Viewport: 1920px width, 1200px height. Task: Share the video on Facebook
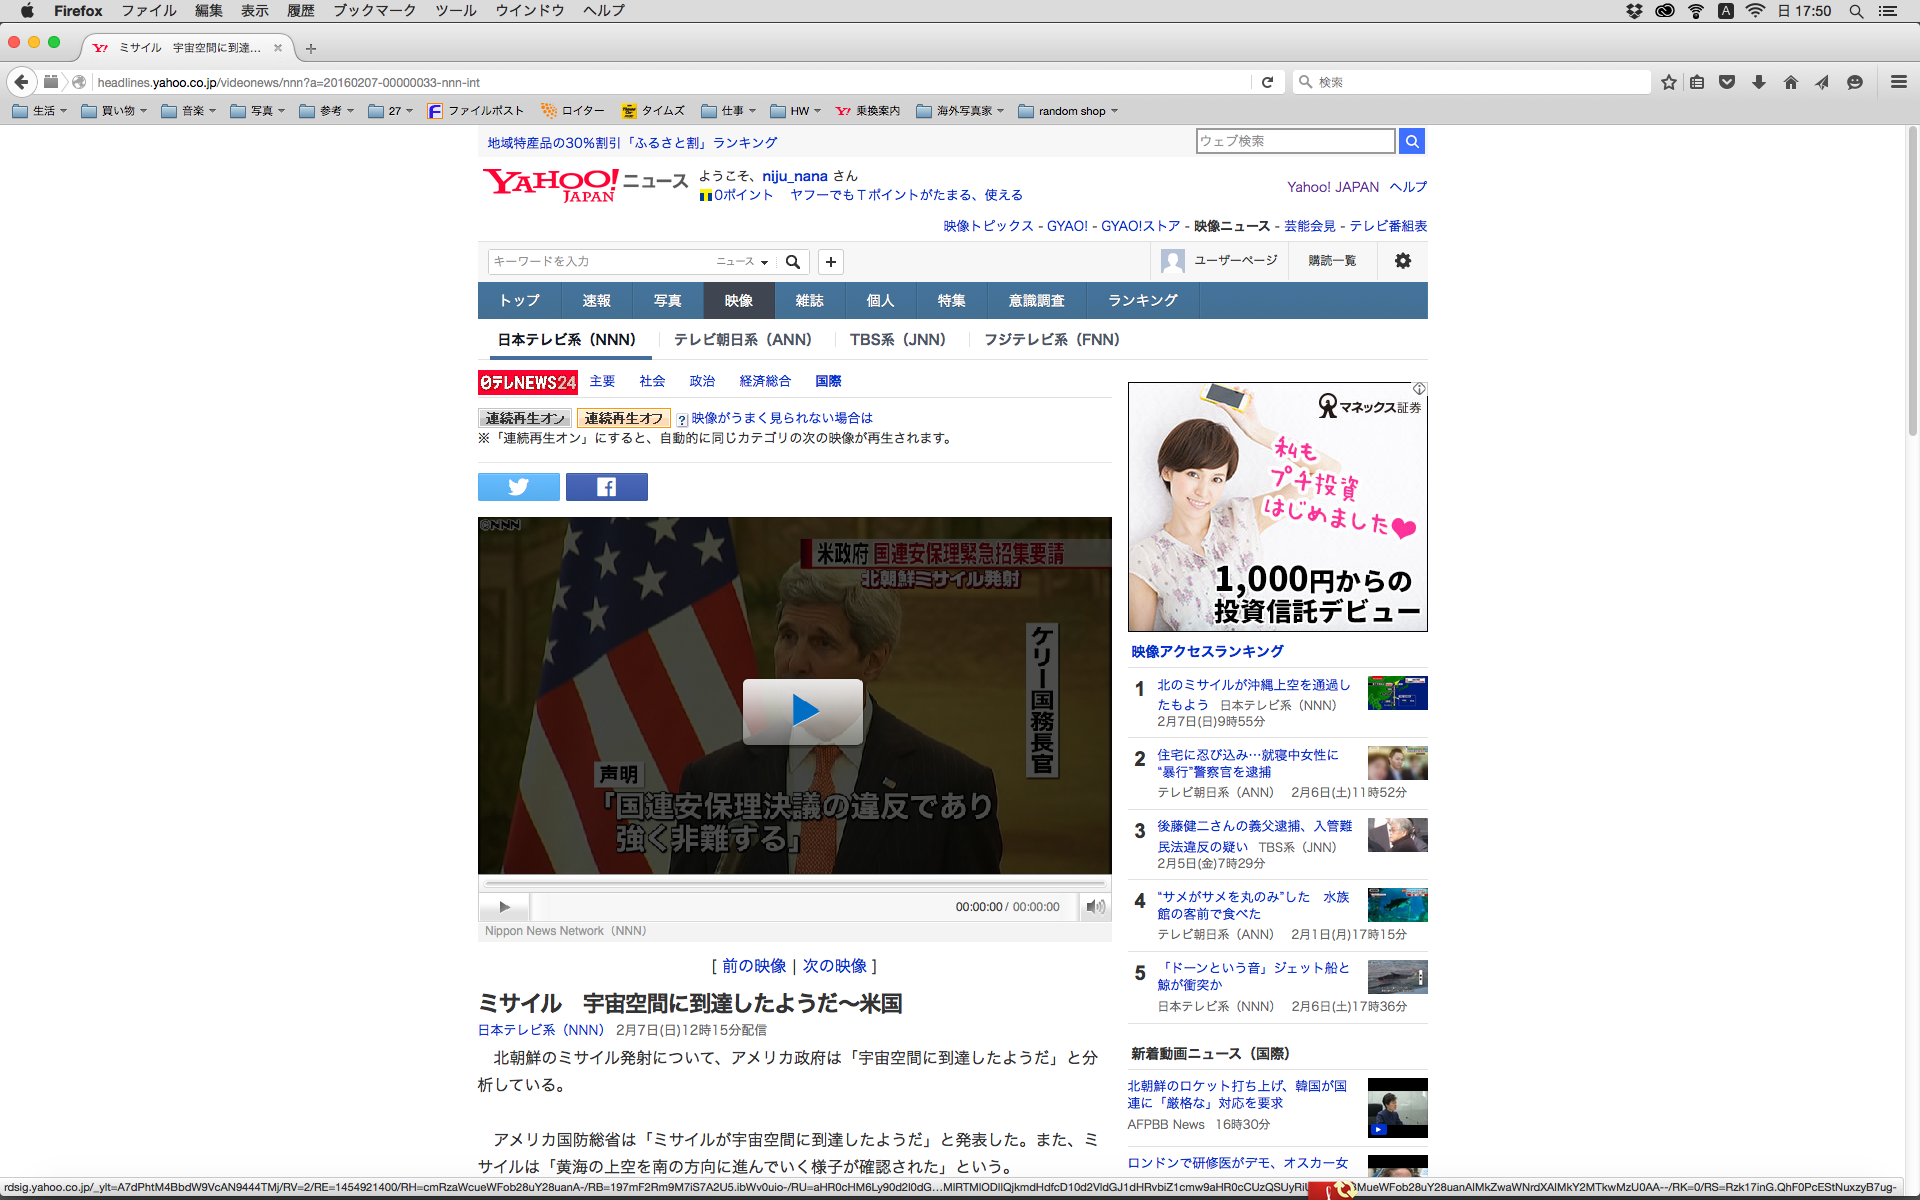click(x=606, y=487)
